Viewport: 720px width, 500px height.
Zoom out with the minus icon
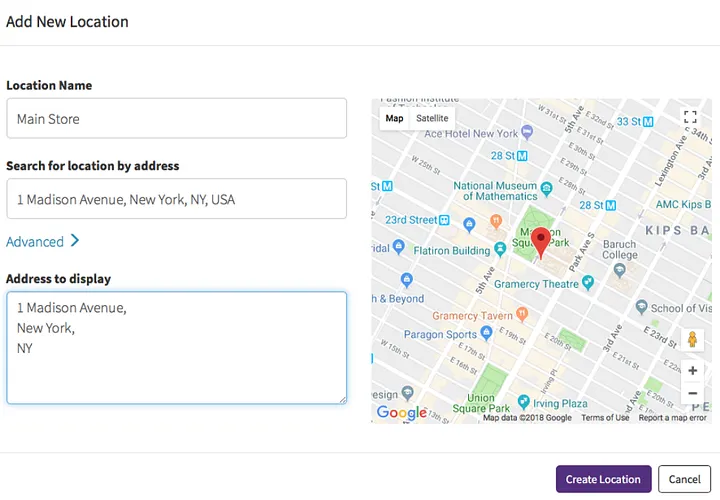(x=692, y=393)
